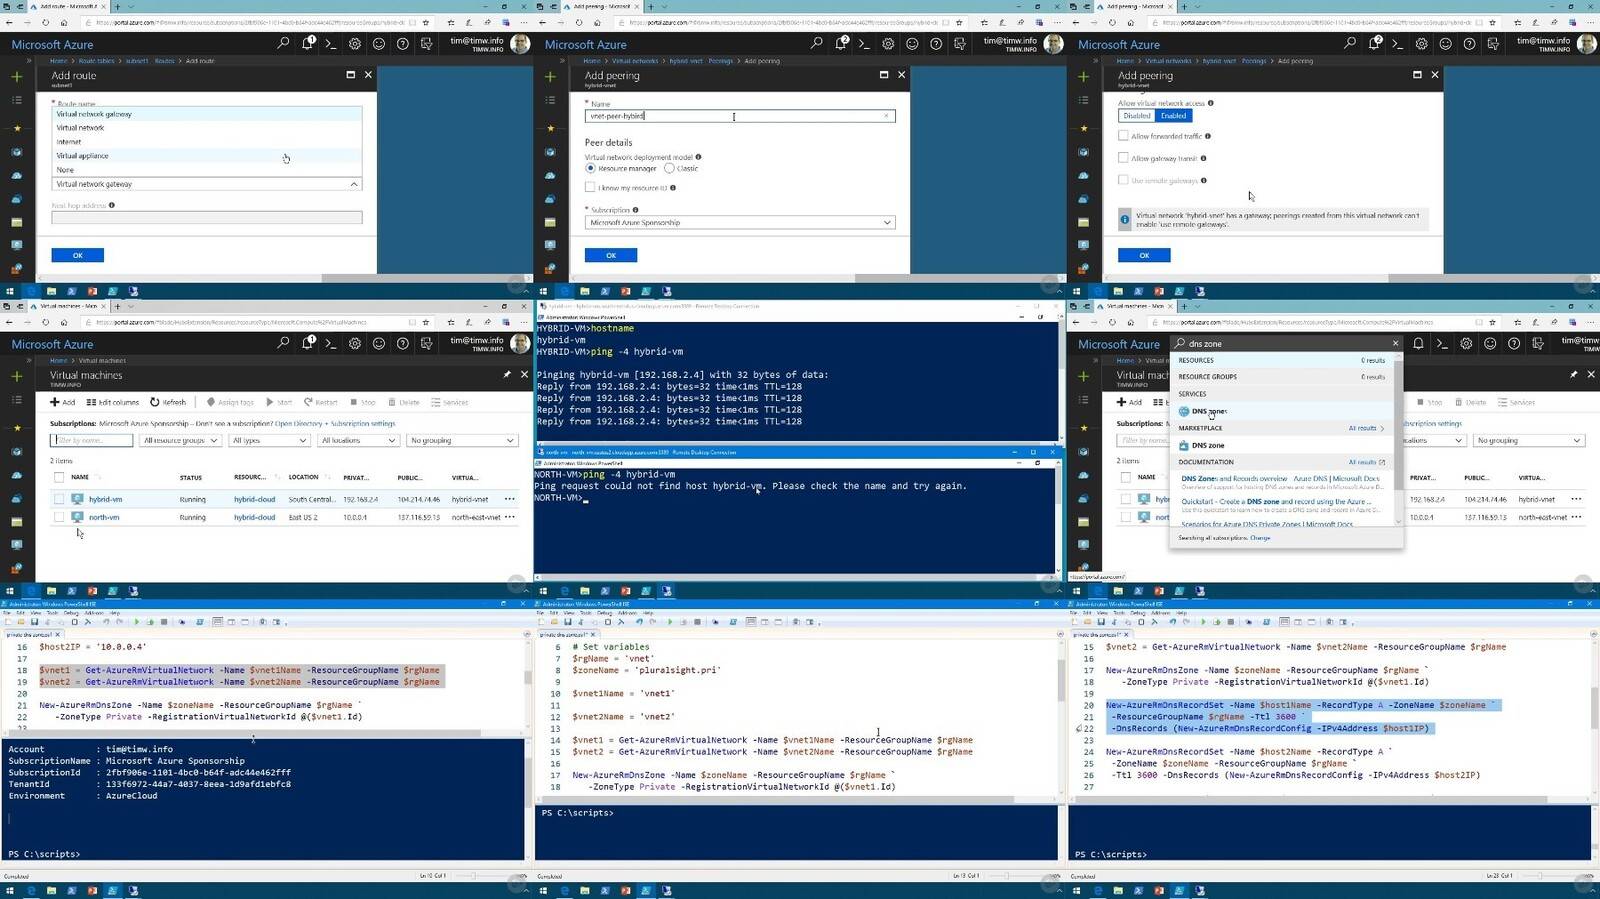Open the Microsoft Azure Sponsorship subscription dropdown

pyautogui.click(x=739, y=222)
